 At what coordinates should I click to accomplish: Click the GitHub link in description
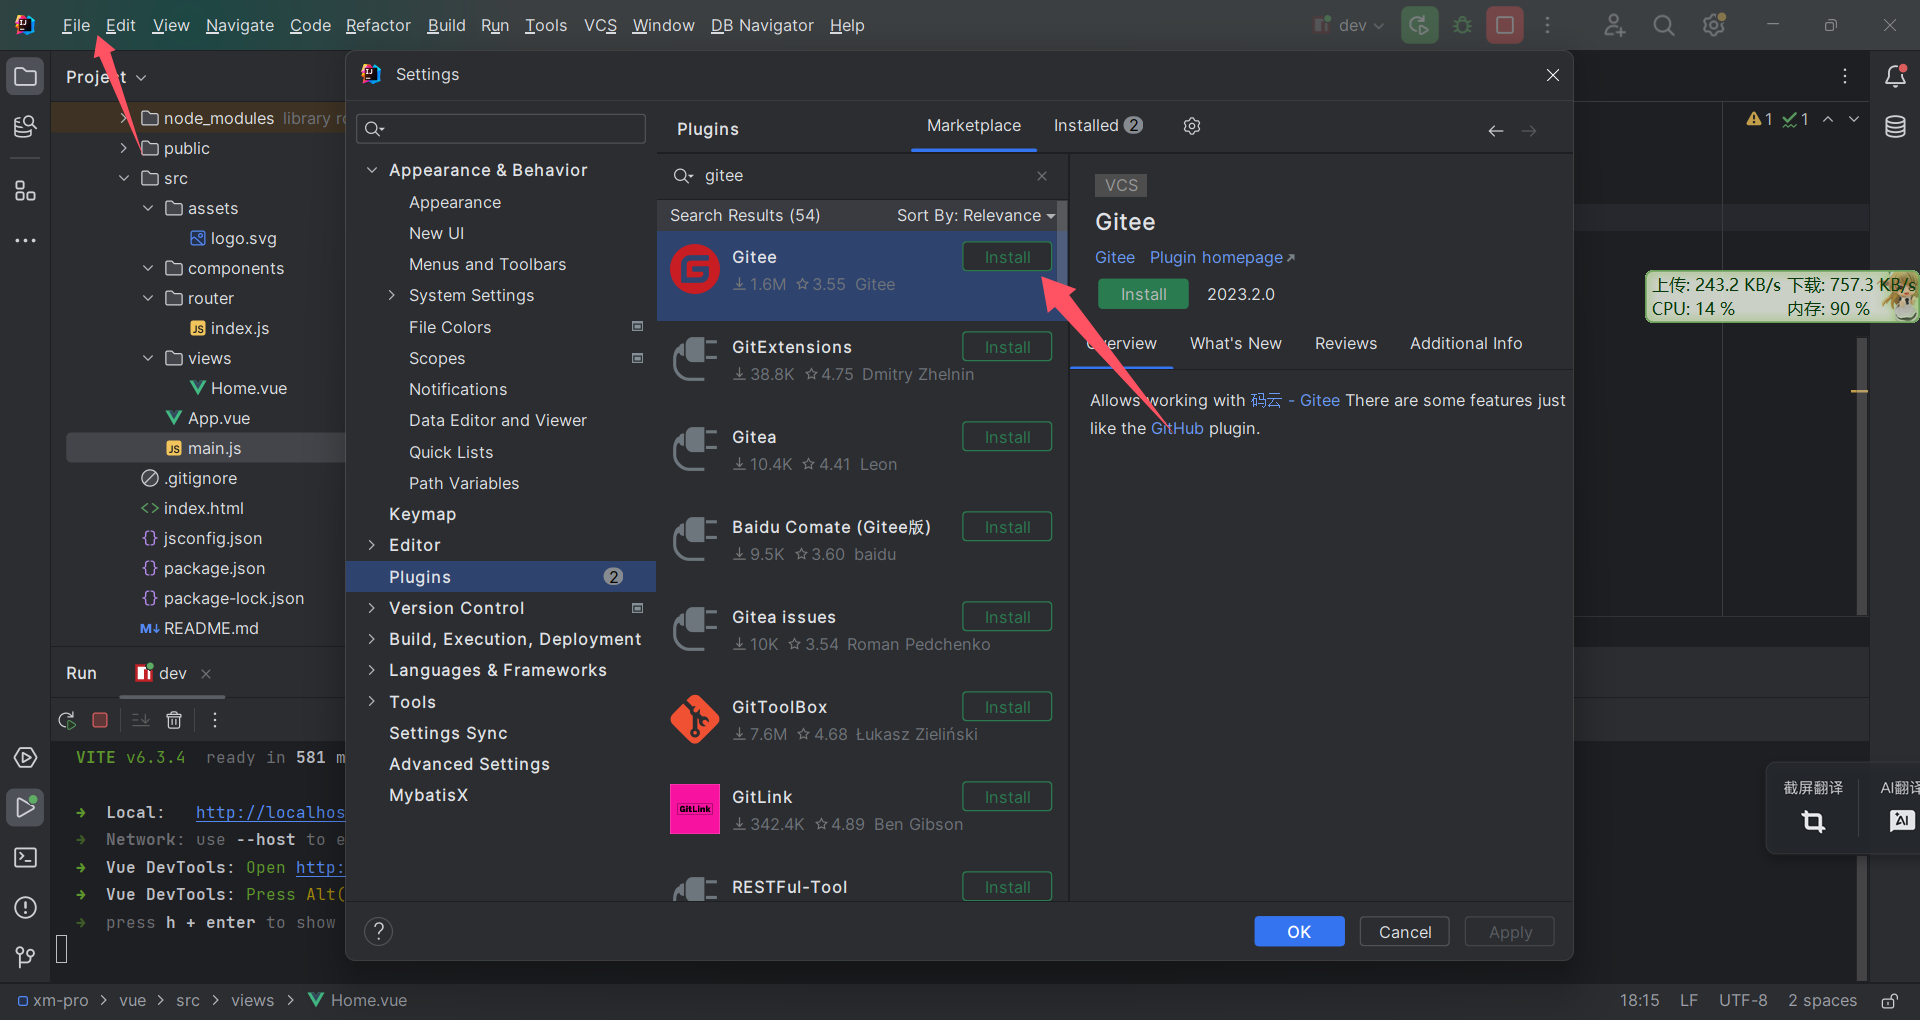click(1177, 428)
